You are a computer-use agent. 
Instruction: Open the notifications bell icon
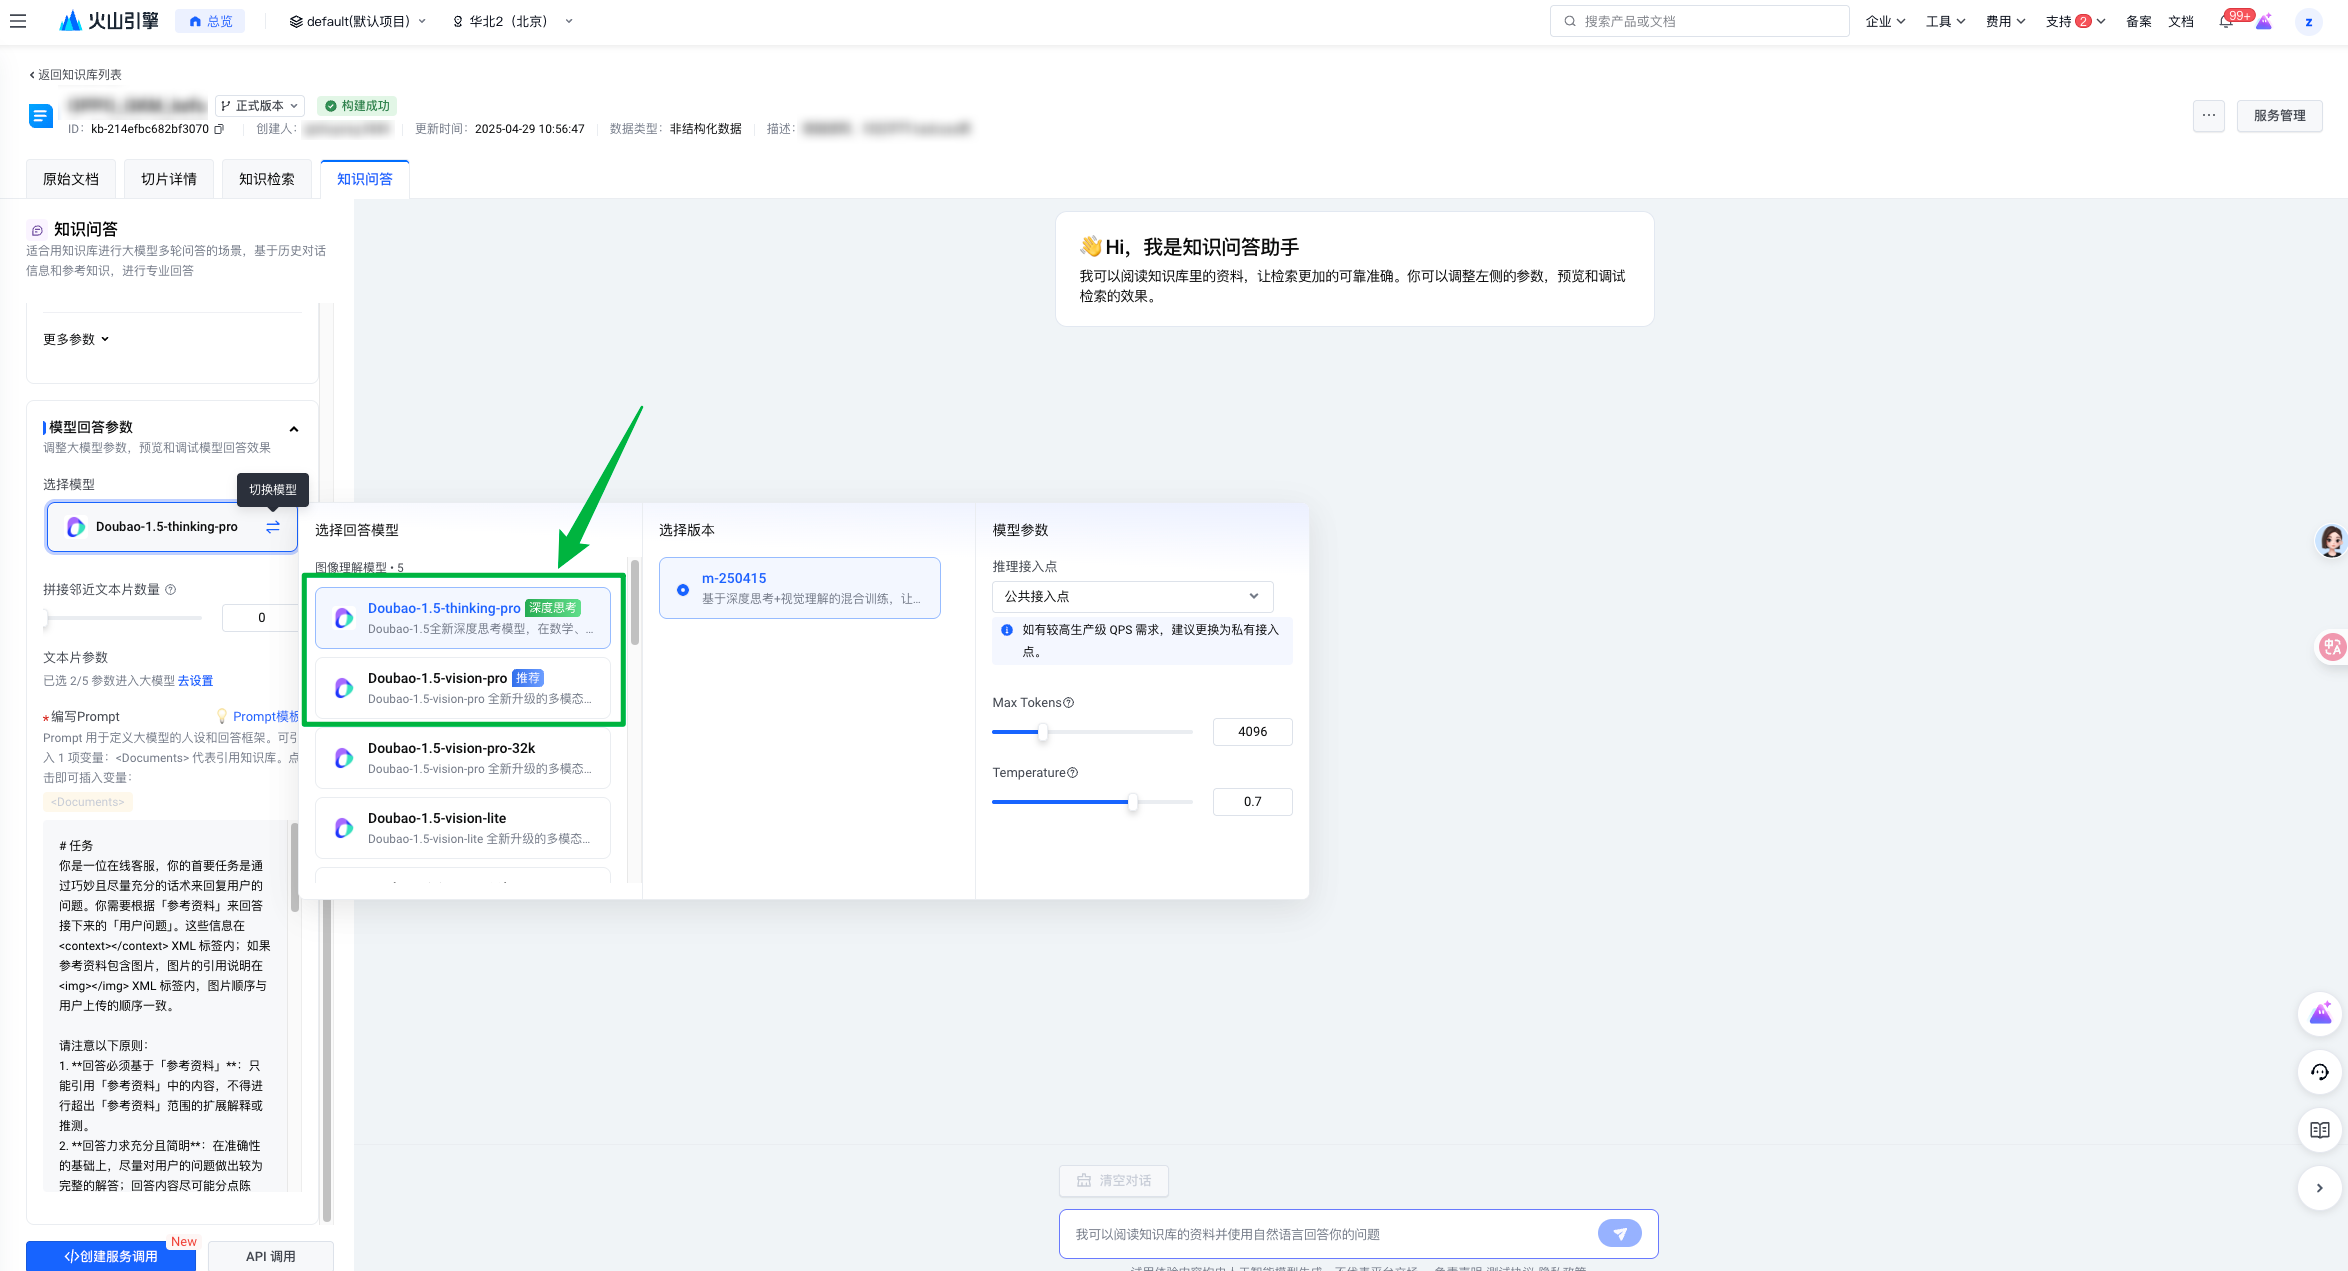coord(2226,21)
